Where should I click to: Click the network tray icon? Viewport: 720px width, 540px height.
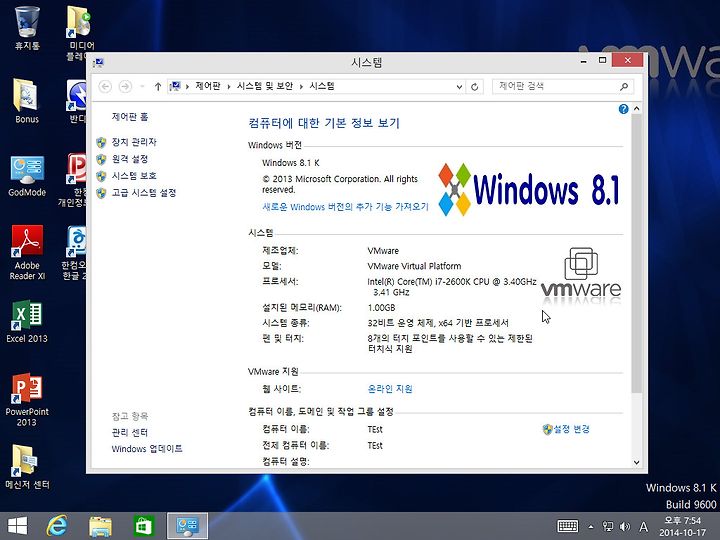[608, 527]
